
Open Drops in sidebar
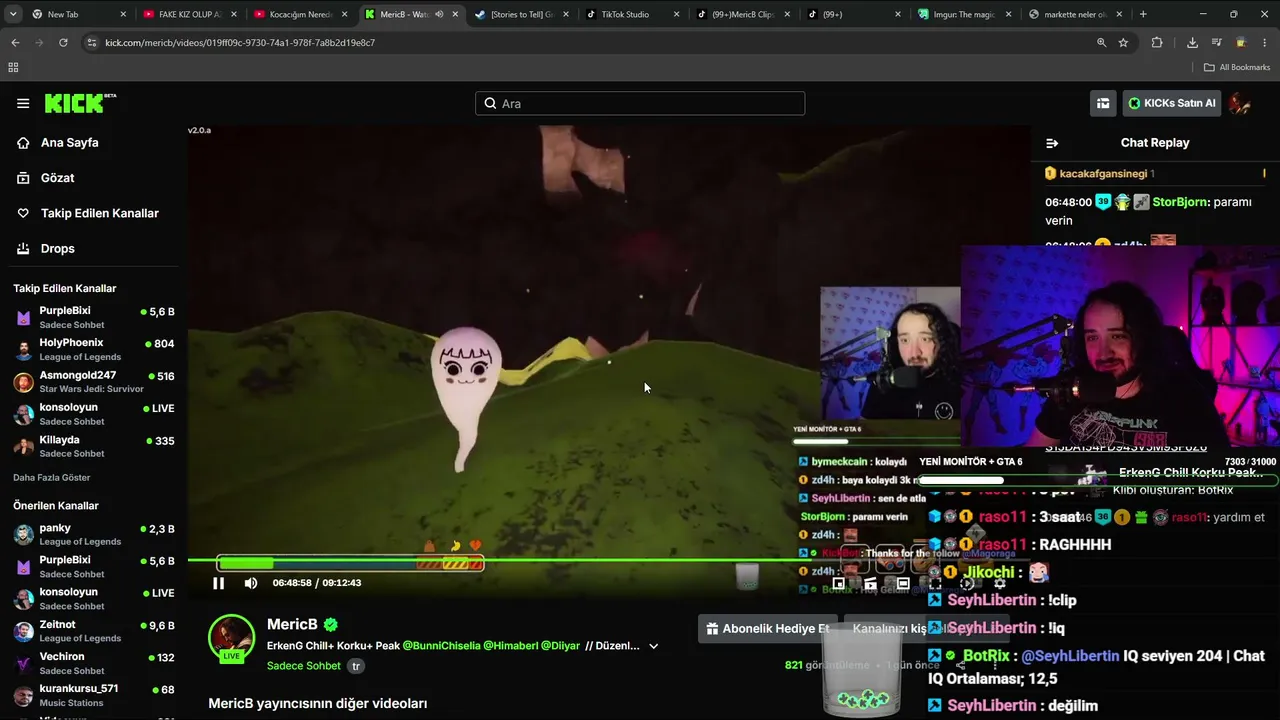(57, 248)
